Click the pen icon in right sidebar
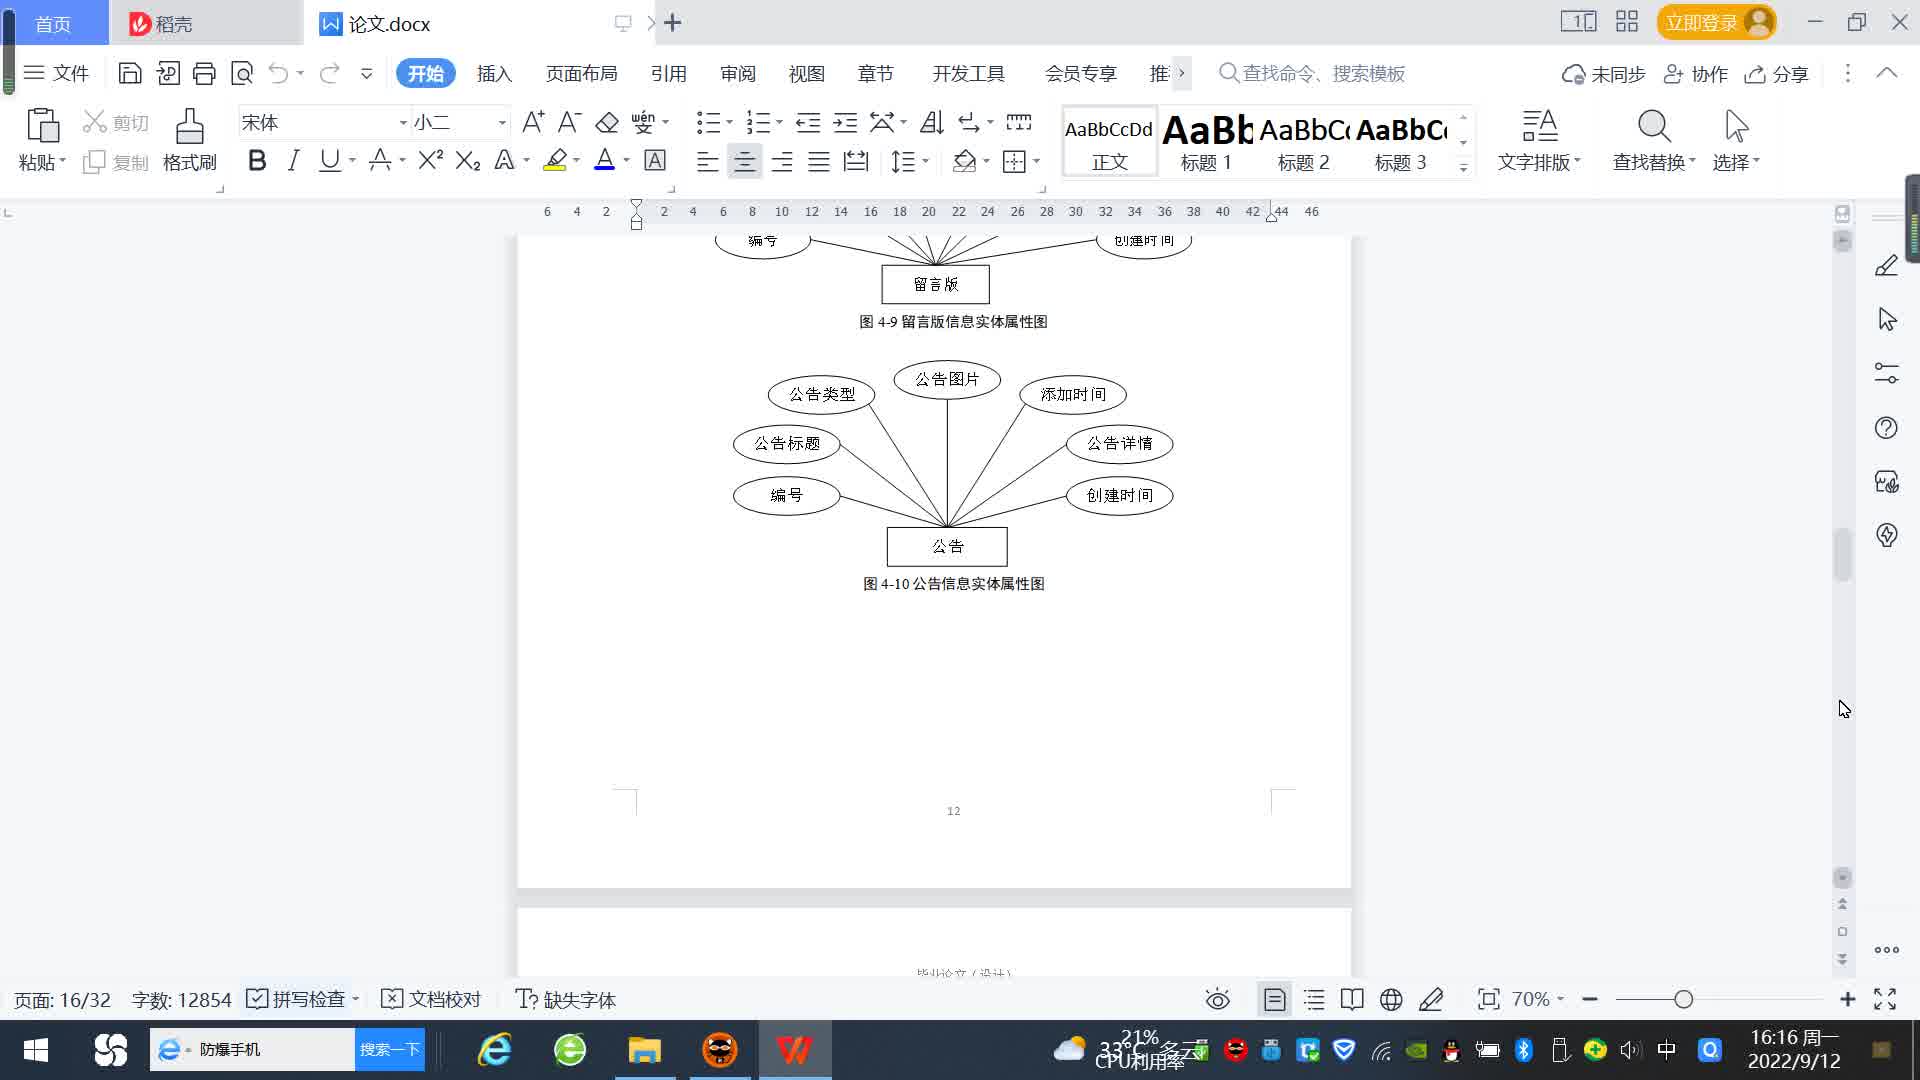Viewport: 1920px width, 1080px height. click(1886, 265)
